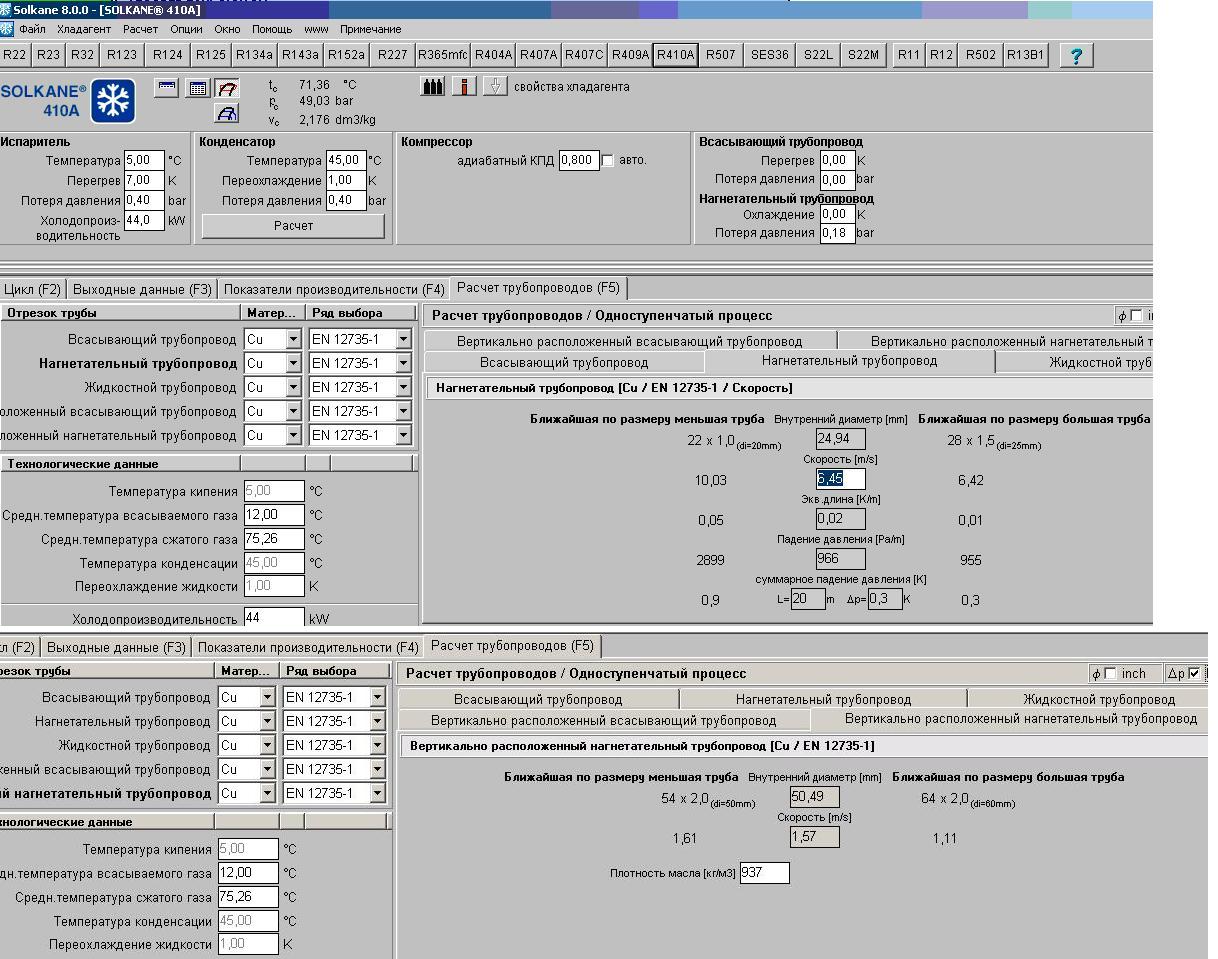Open the Опции menu

click(187, 29)
